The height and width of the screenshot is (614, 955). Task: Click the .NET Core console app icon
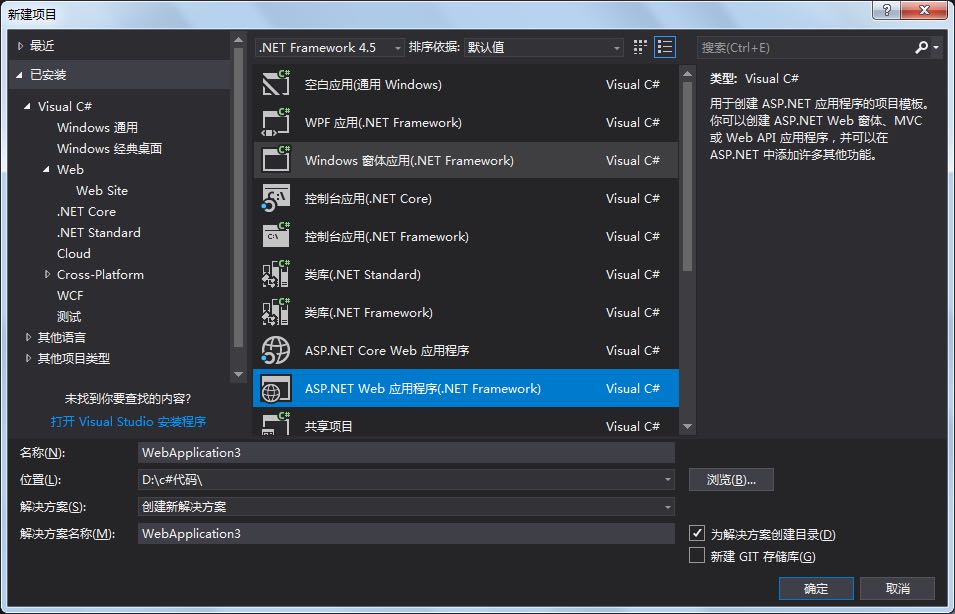[276, 198]
